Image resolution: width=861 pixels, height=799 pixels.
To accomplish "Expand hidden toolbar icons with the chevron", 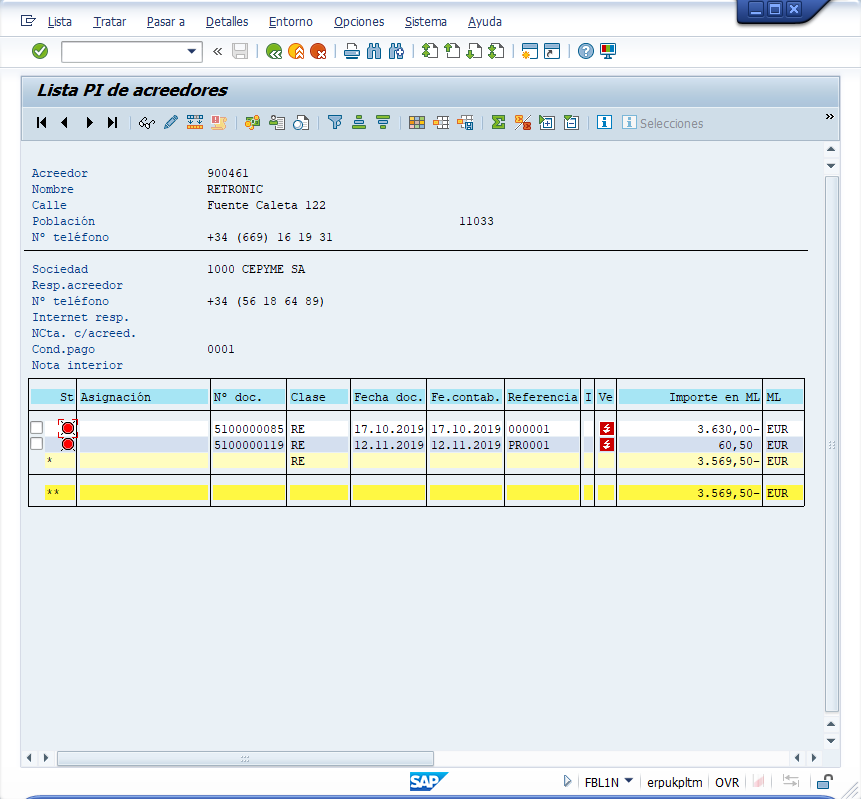I will (x=828, y=114).
